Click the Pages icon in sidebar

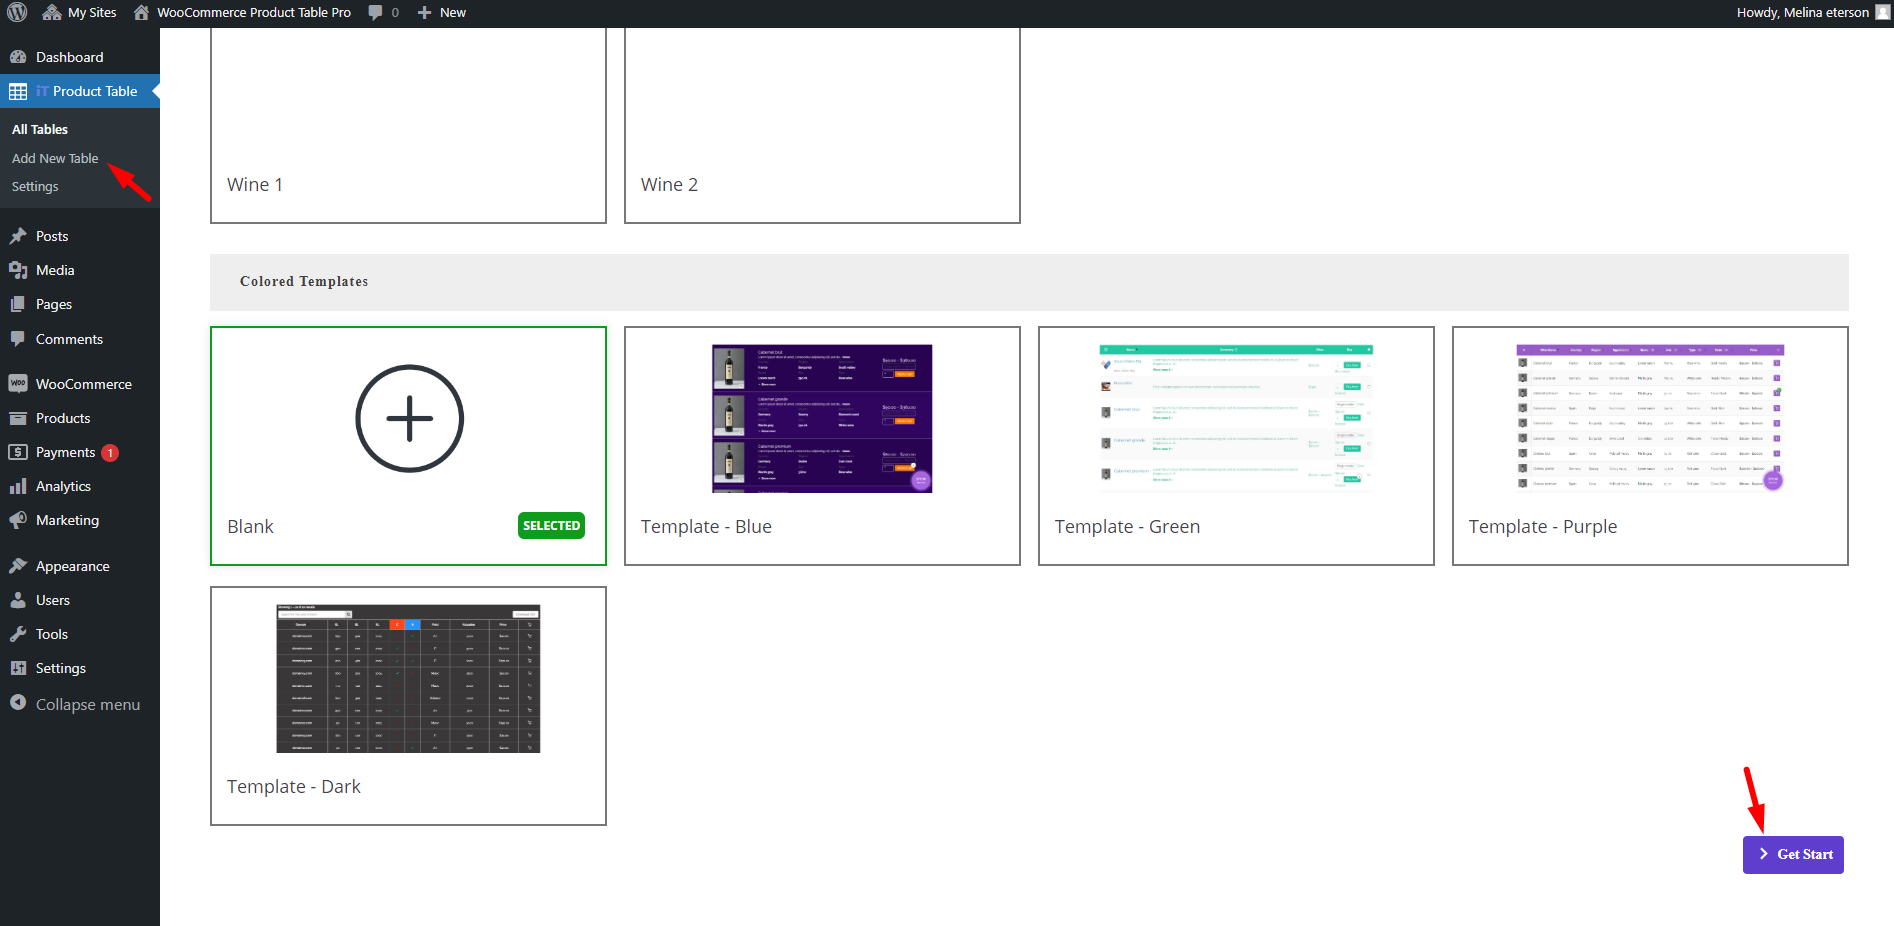(18, 304)
